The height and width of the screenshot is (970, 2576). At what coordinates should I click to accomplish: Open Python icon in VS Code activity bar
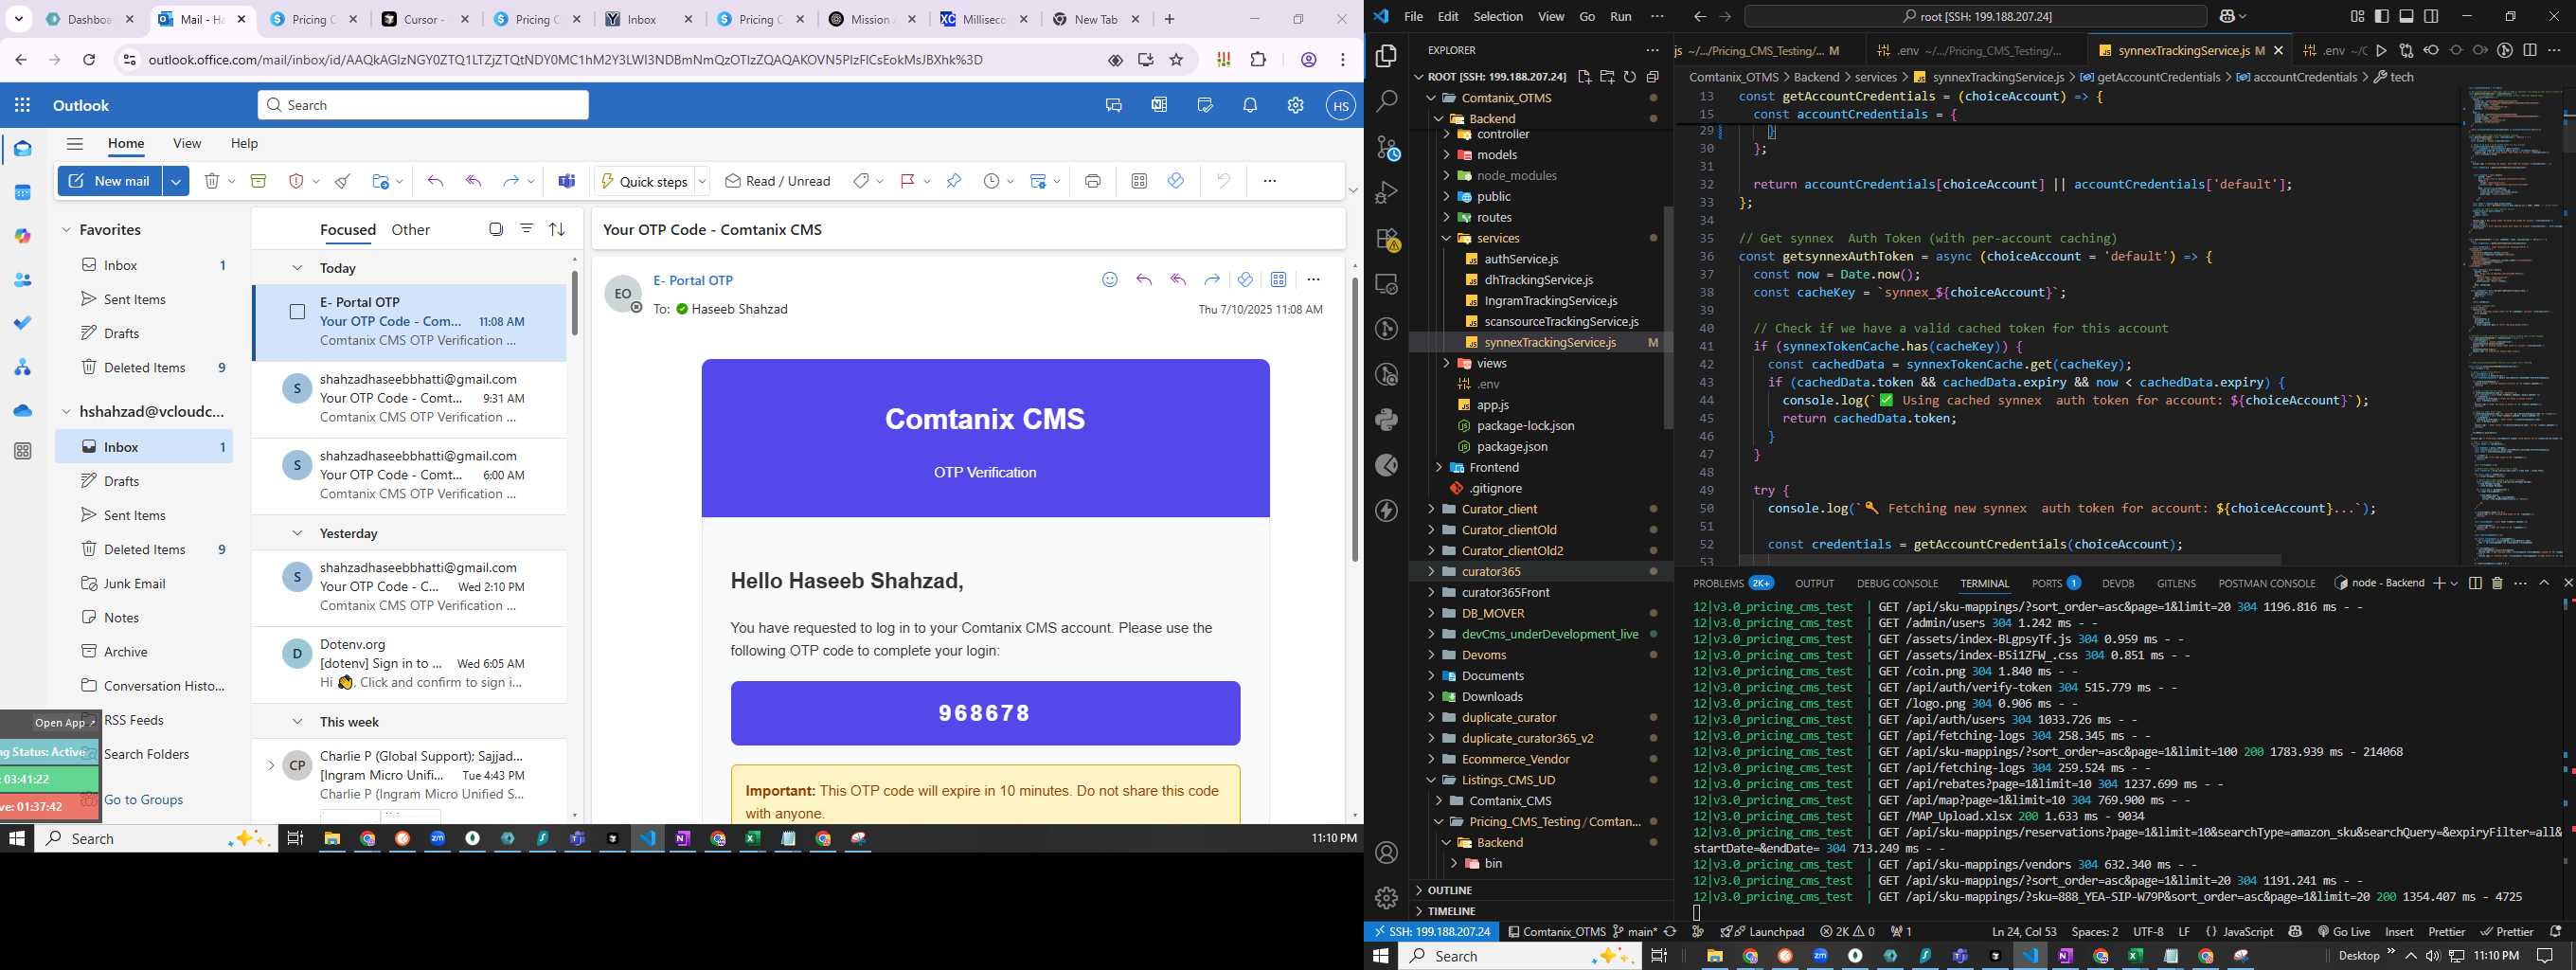(x=1386, y=419)
